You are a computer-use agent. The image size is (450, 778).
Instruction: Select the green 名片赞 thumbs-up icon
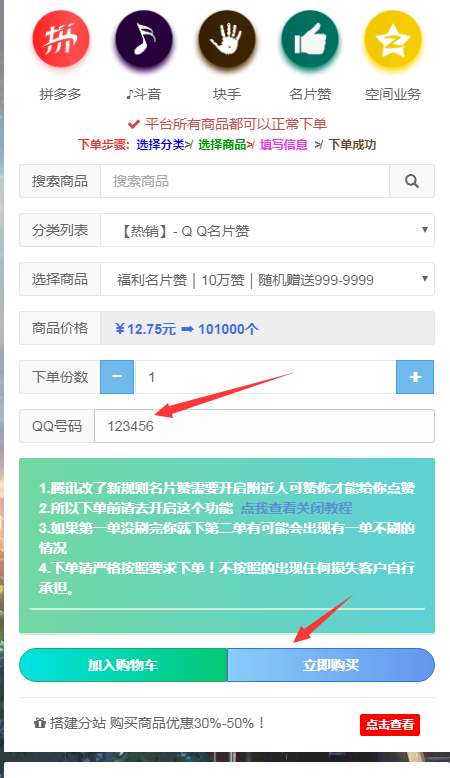click(310, 39)
